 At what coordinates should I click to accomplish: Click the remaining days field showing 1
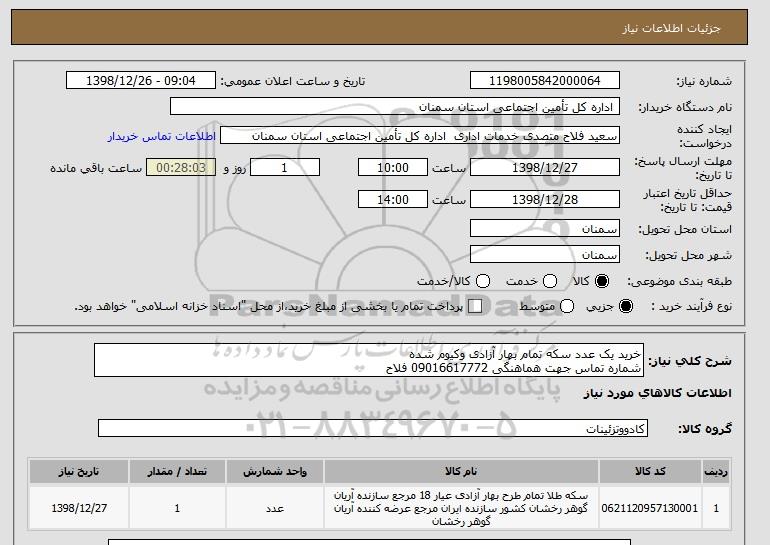pyautogui.click(x=285, y=167)
